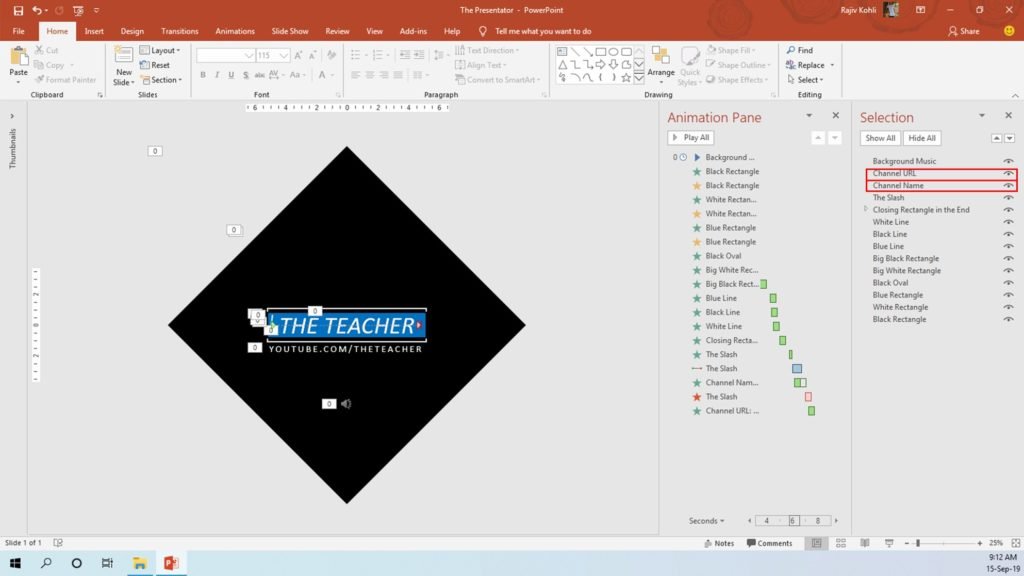
Task: Switch to Slide Sorter view icon
Action: (840, 543)
